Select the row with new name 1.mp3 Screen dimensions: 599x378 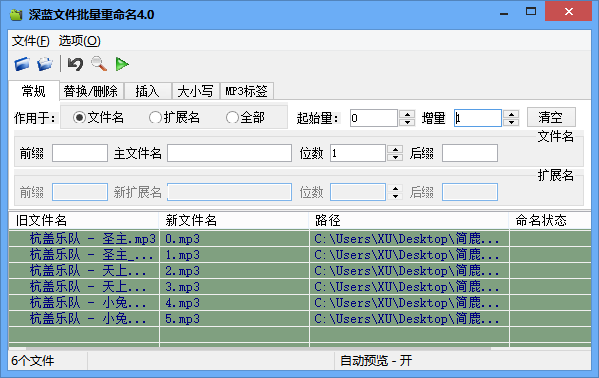[x=300, y=255]
